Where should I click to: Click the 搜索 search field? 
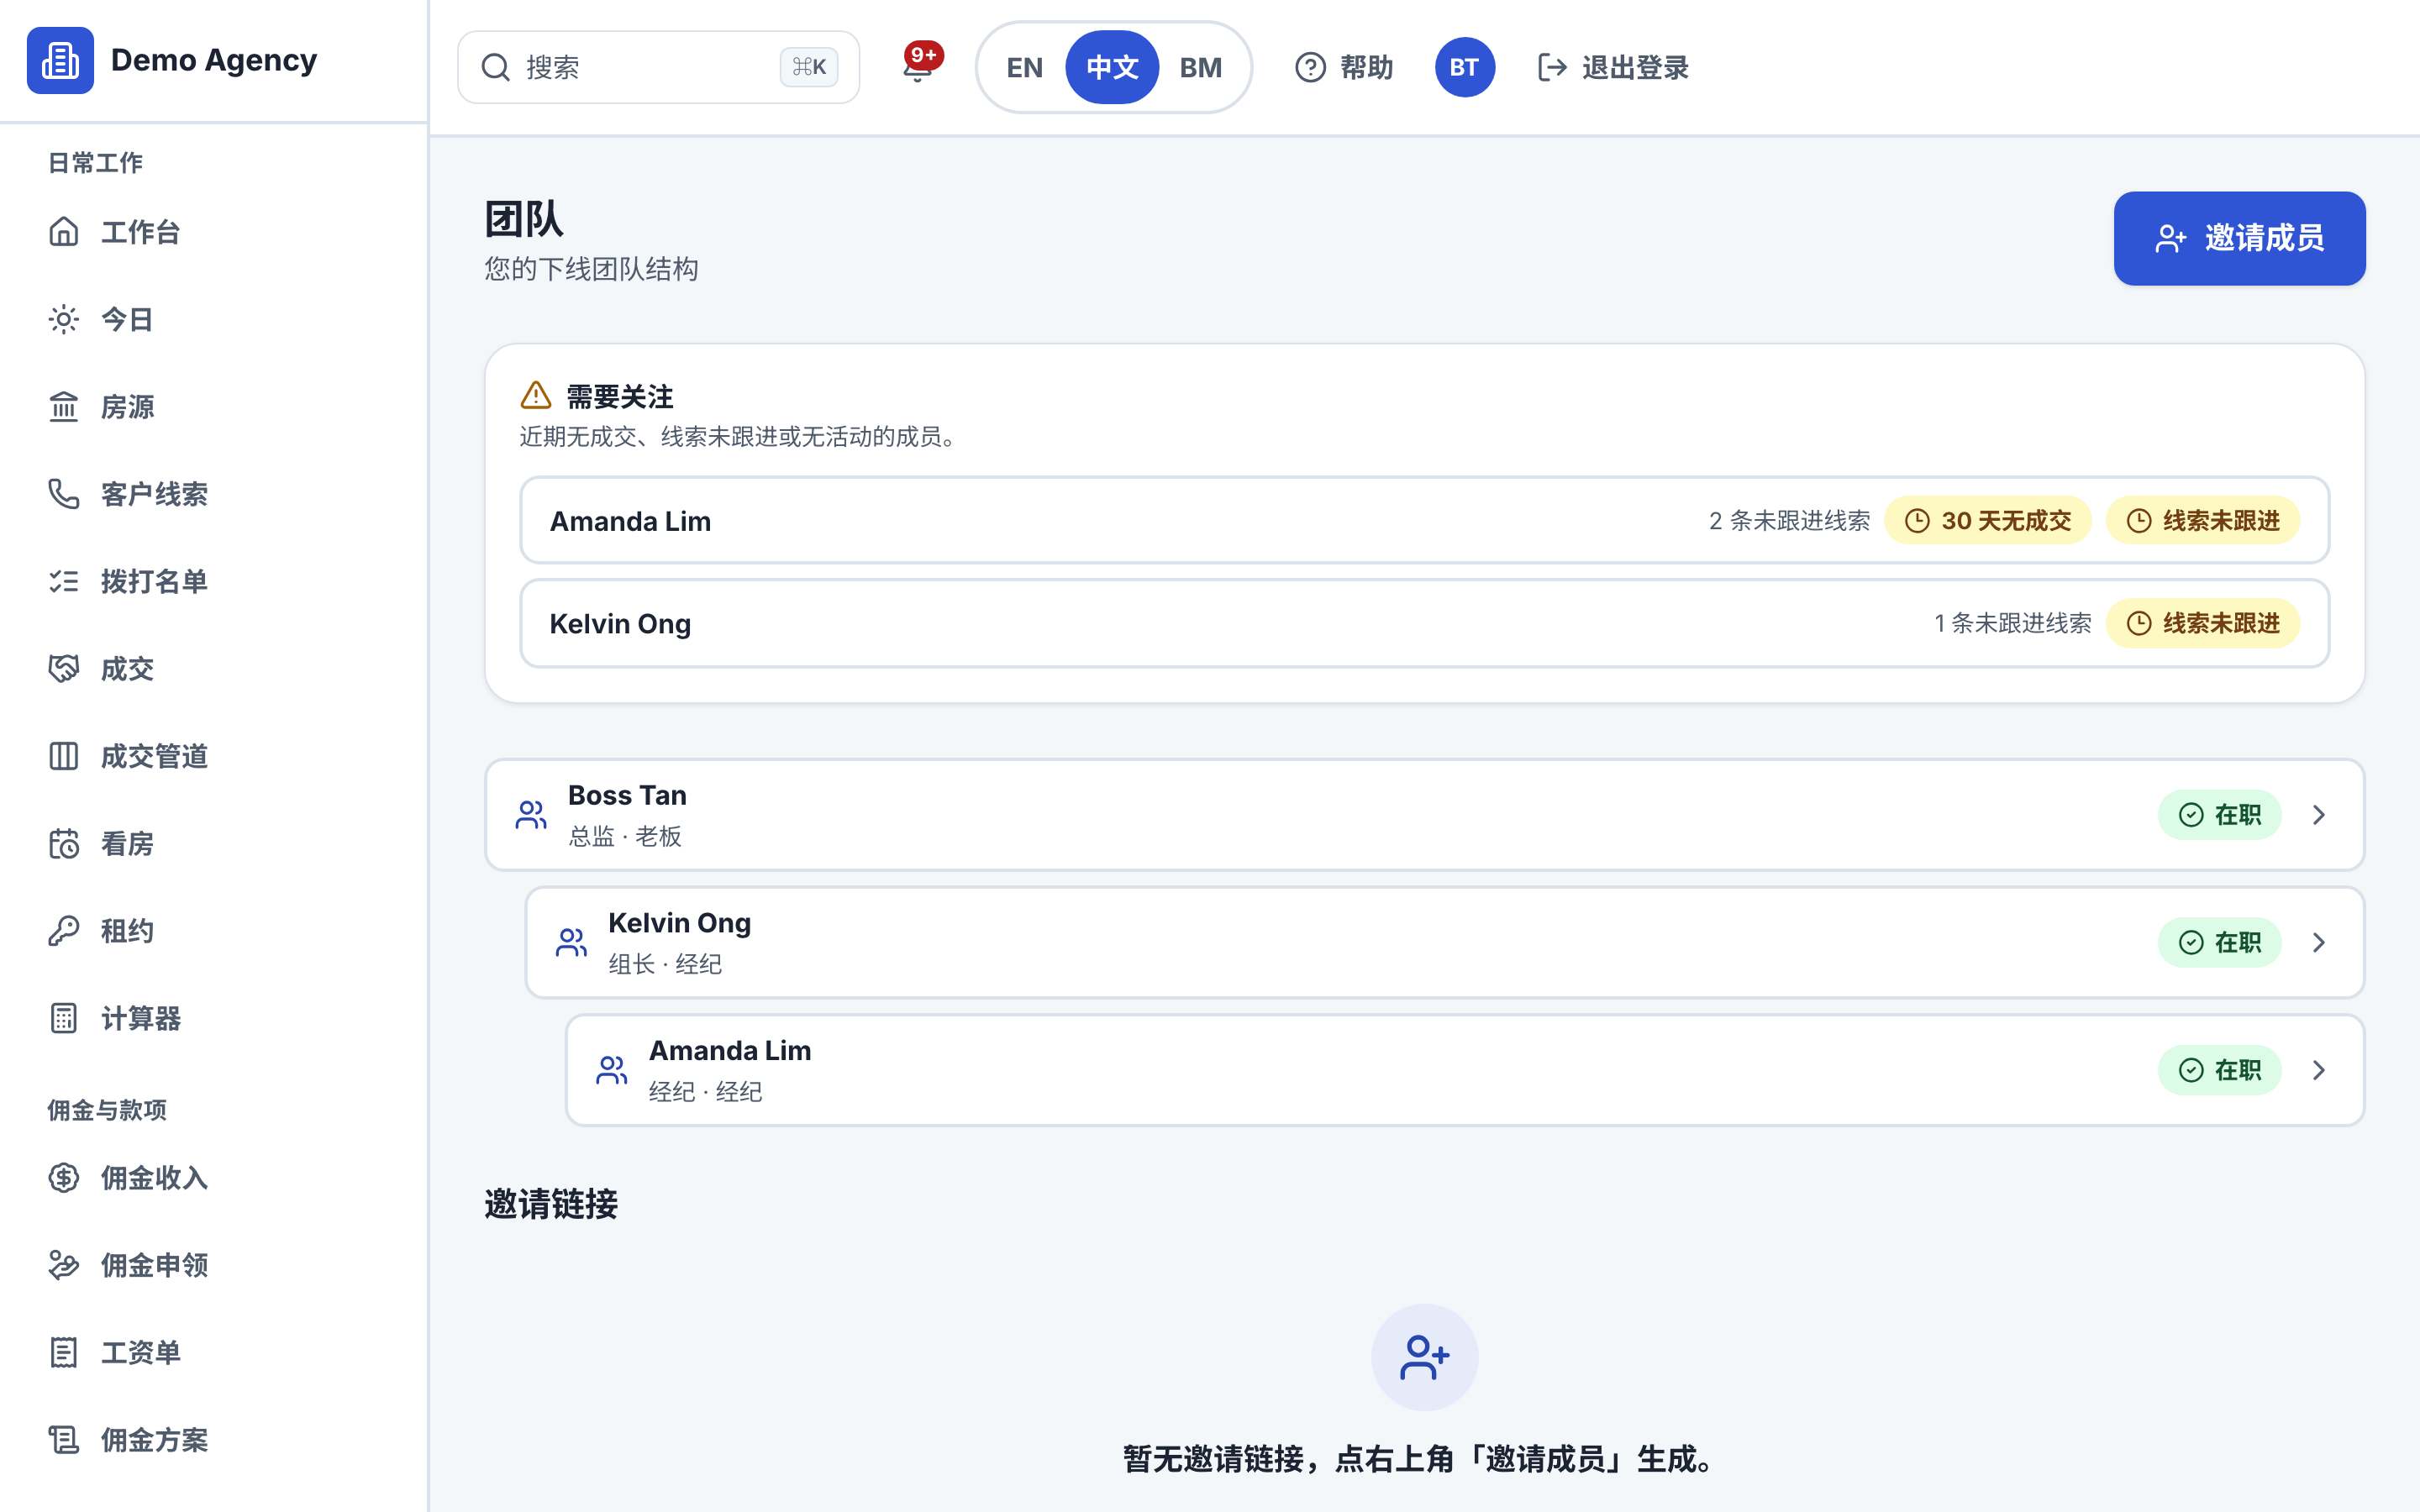658,67
